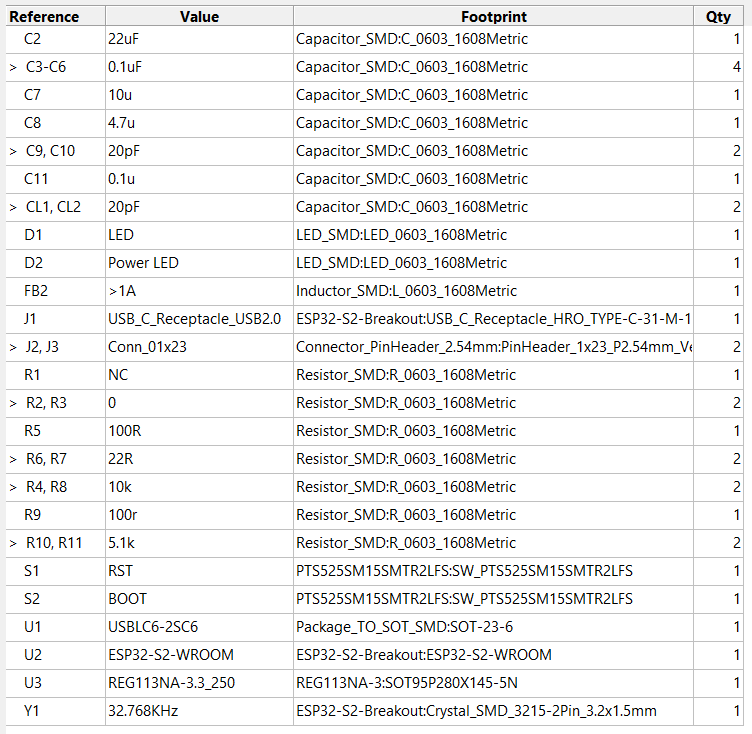752x734 pixels.
Task: Select the FB2 reference cell
Action: pos(37,291)
